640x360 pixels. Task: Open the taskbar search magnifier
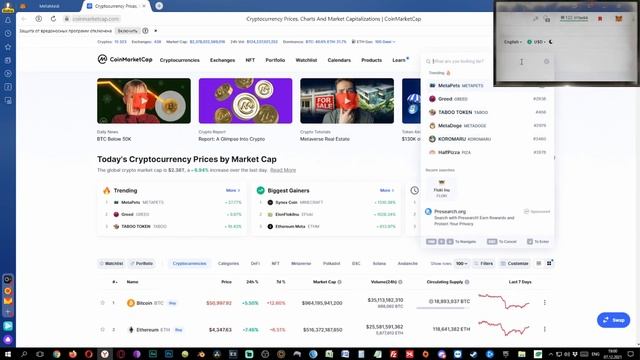(24, 354)
